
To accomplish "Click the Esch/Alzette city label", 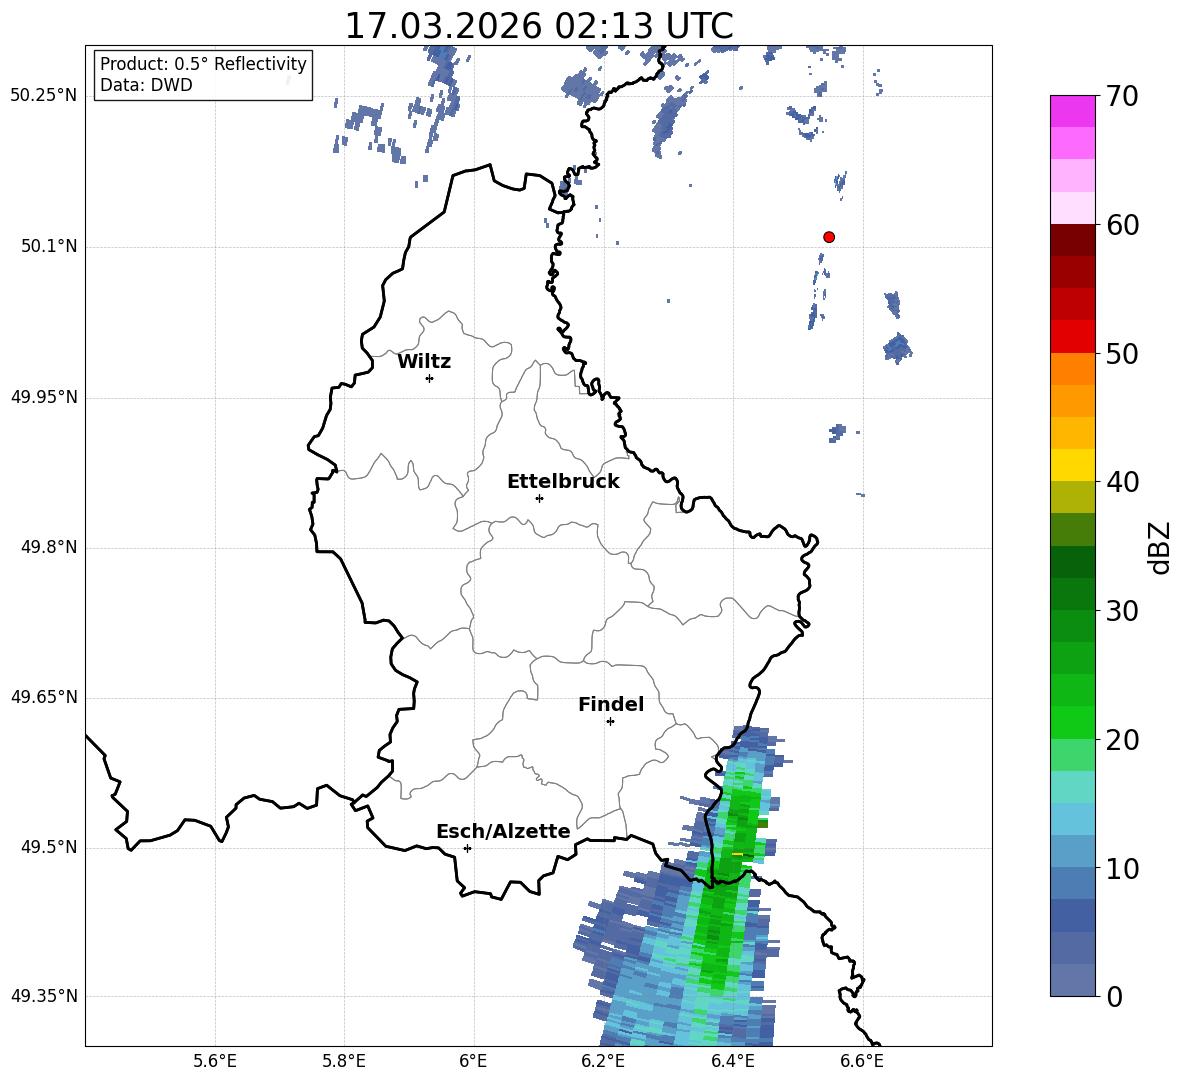I will pyautogui.click(x=503, y=831).
